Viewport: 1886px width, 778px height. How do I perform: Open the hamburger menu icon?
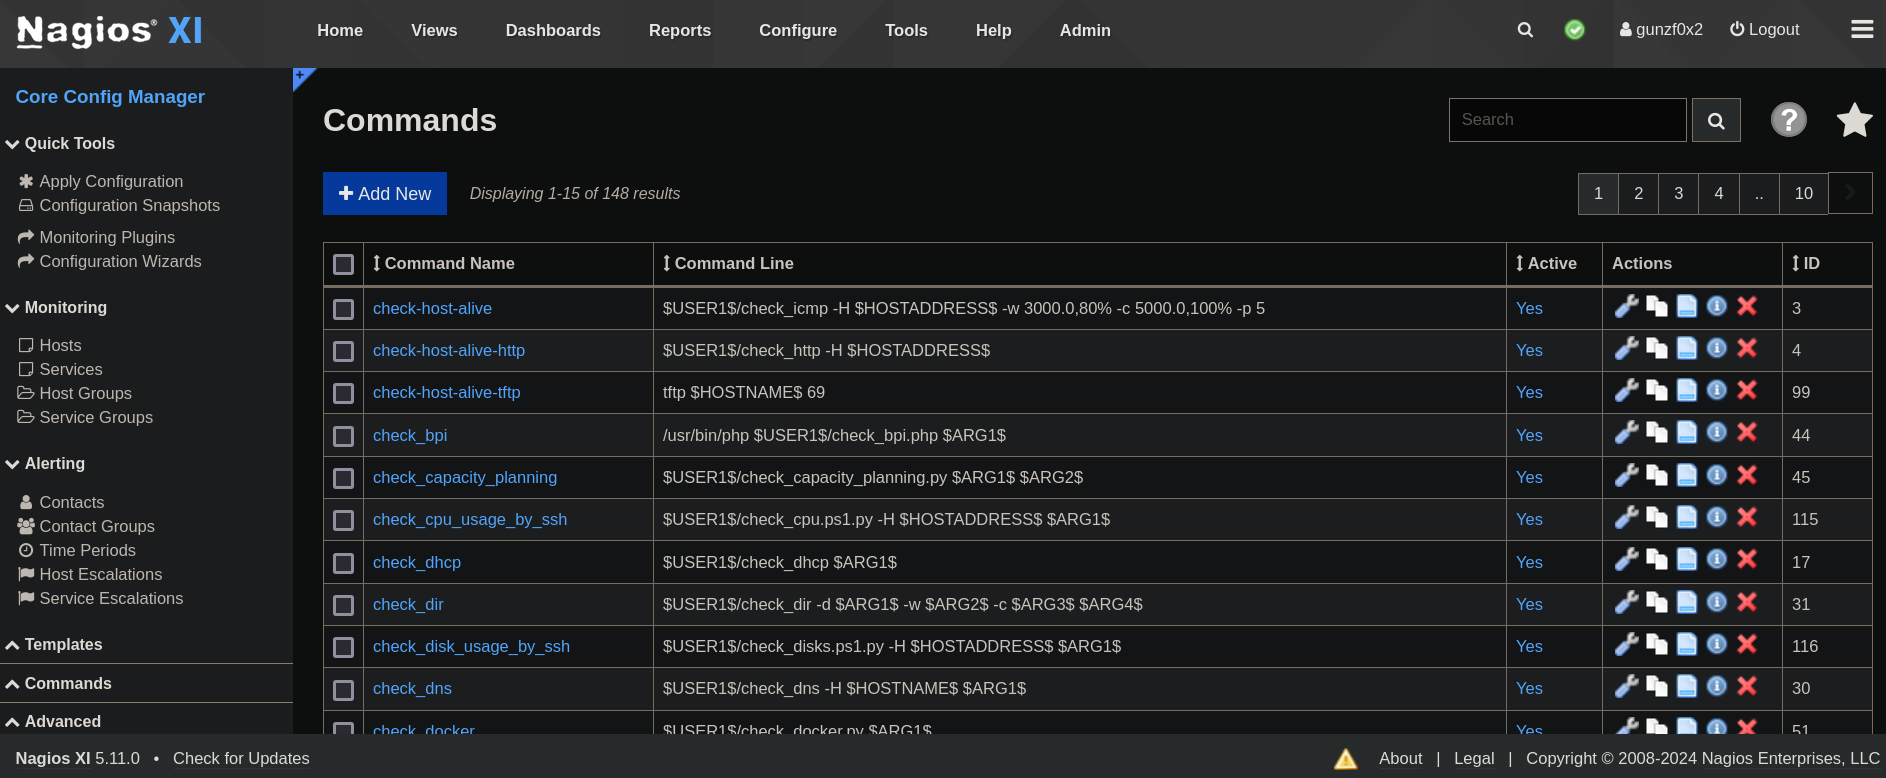click(1862, 29)
